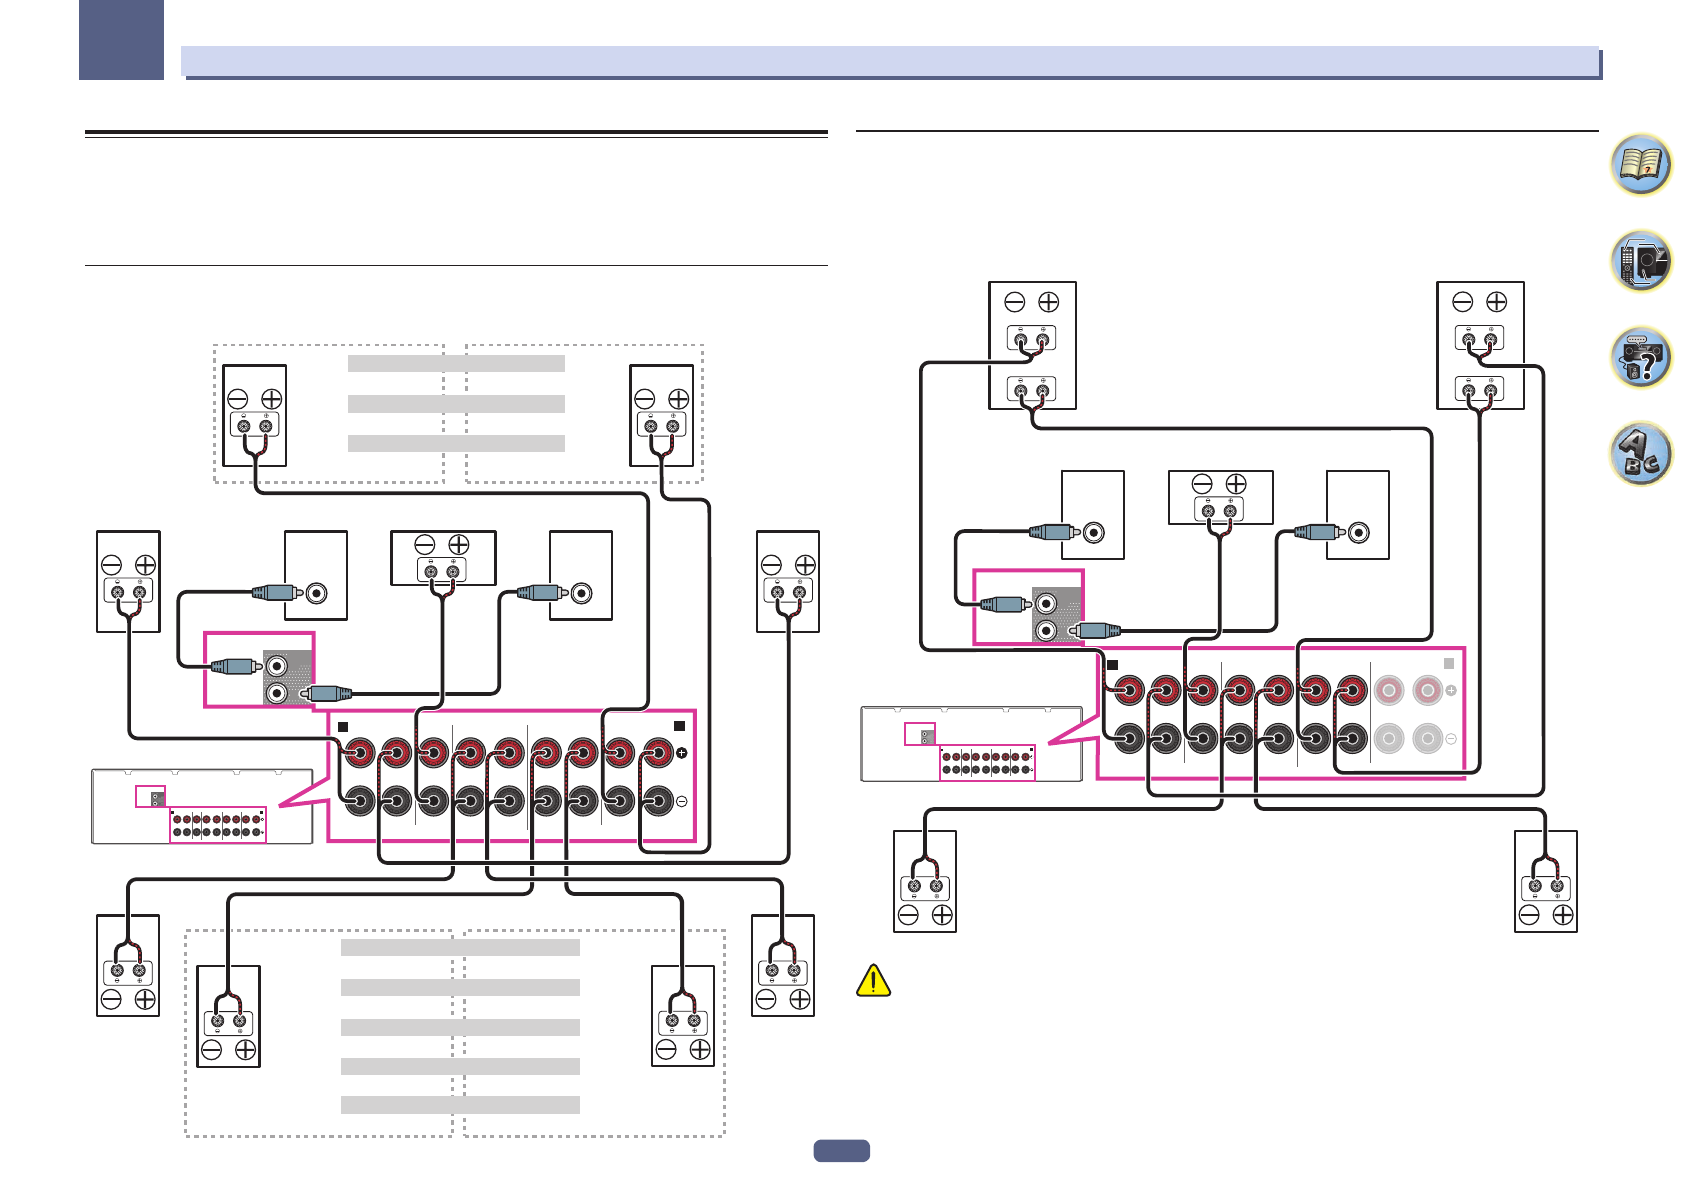1684x1191 pixels.
Task: Click the greyed-out speaker terminals in right diagram
Action: pos(1408,715)
